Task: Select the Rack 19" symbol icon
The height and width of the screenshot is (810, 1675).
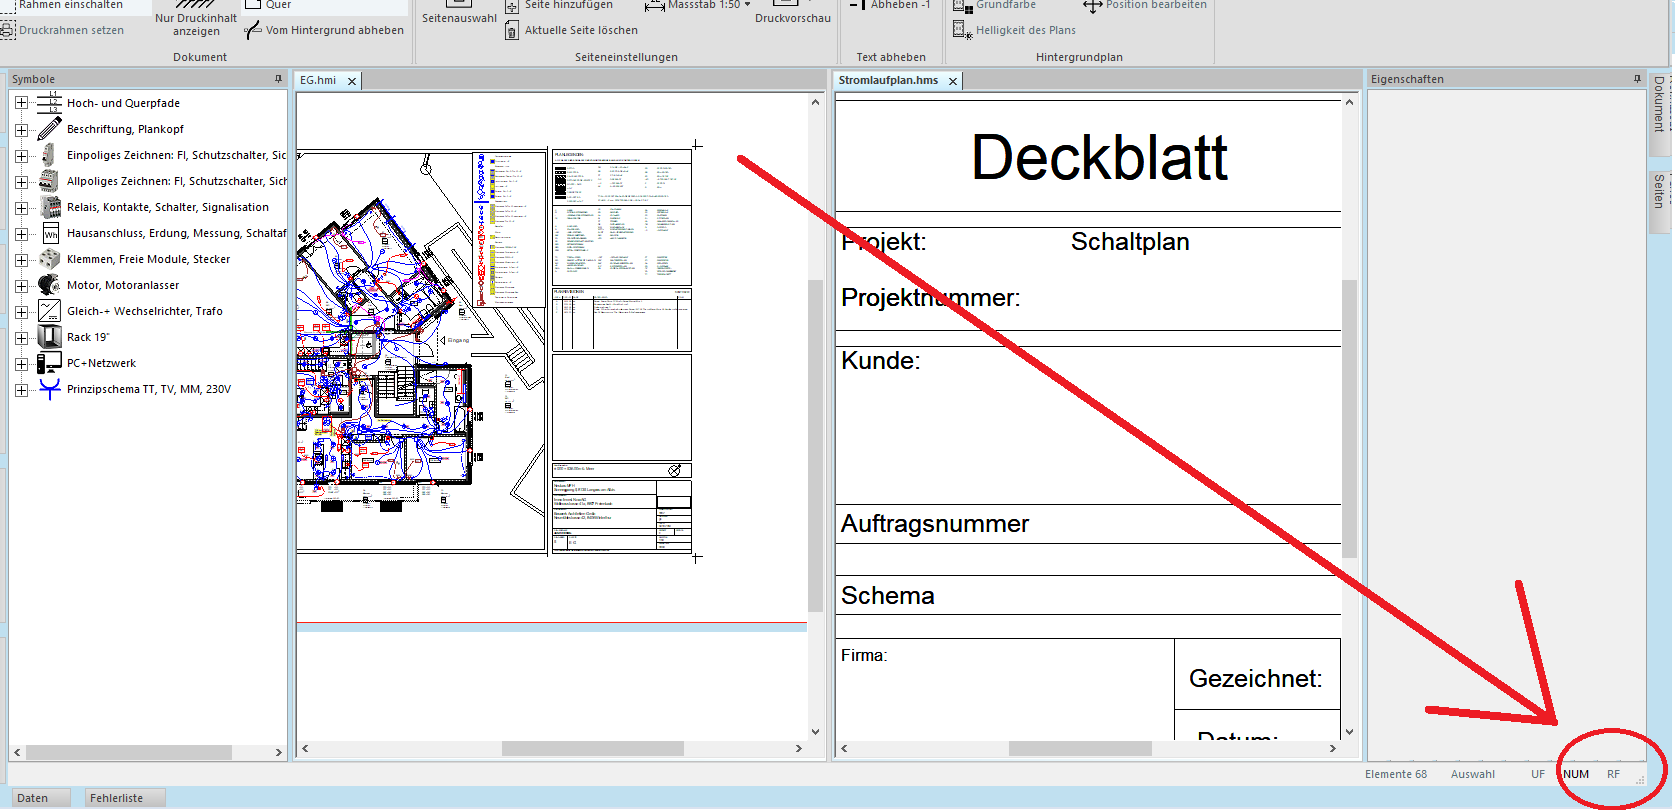Action: point(49,337)
